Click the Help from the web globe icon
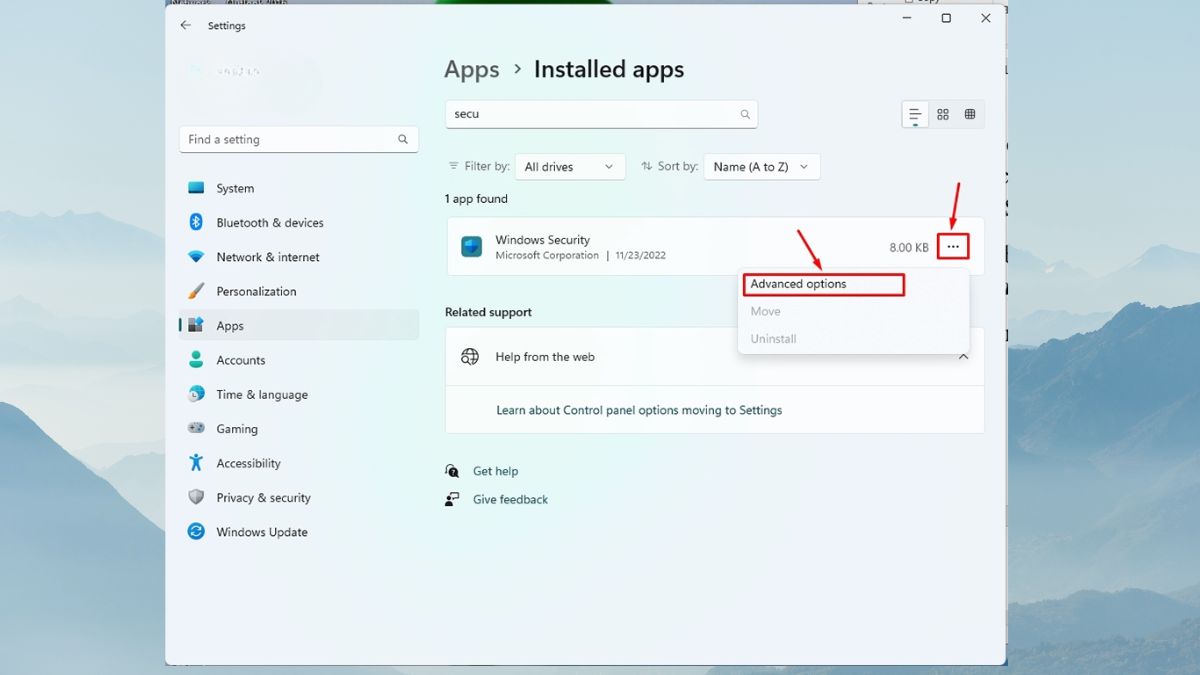 pyautogui.click(x=470, y=357)
